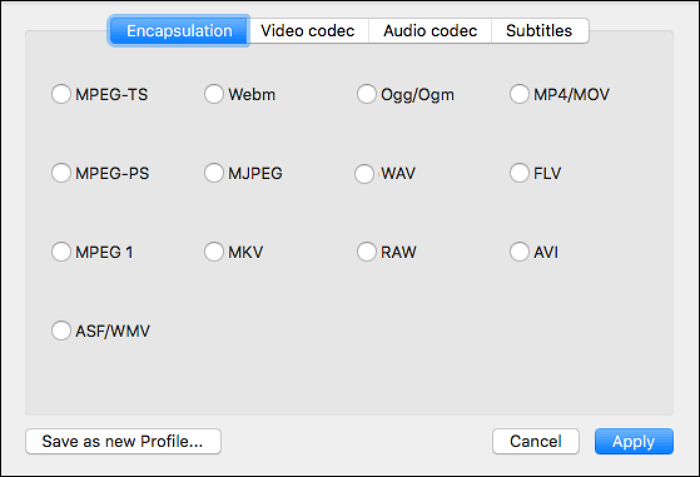Screen dimensions: 700x477
Task: Select the ASF/WMV radio button
Action: click(61, 330)
